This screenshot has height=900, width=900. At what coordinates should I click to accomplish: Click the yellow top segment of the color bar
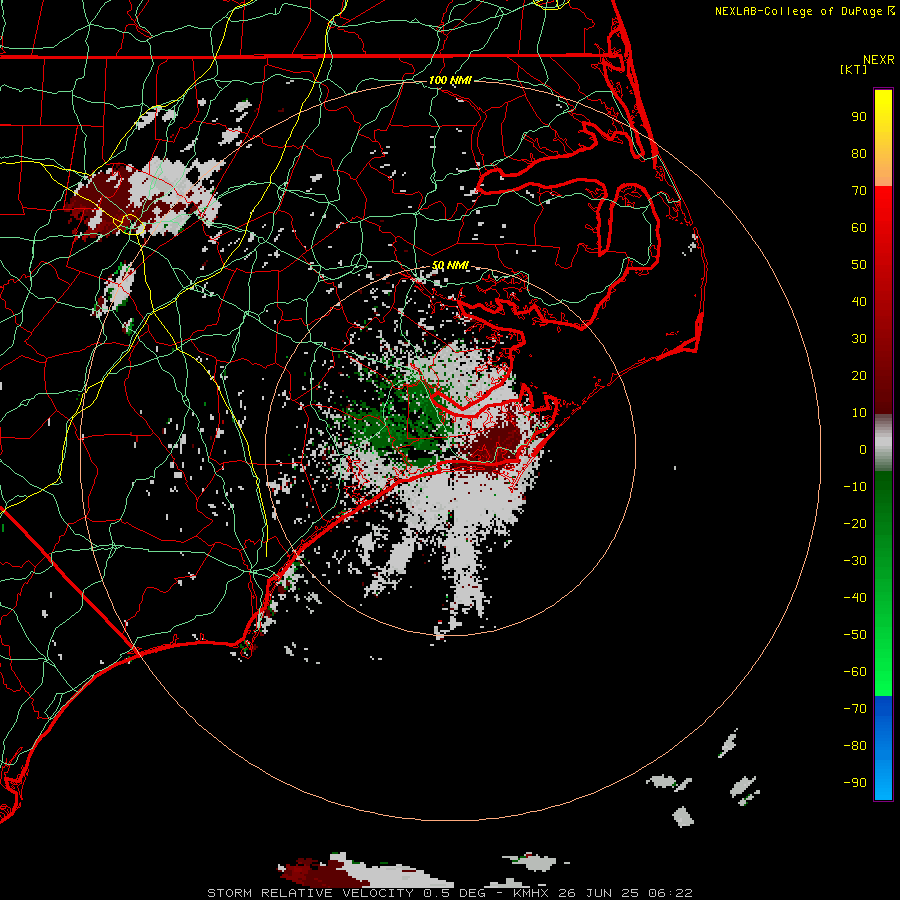click(883, 138)
